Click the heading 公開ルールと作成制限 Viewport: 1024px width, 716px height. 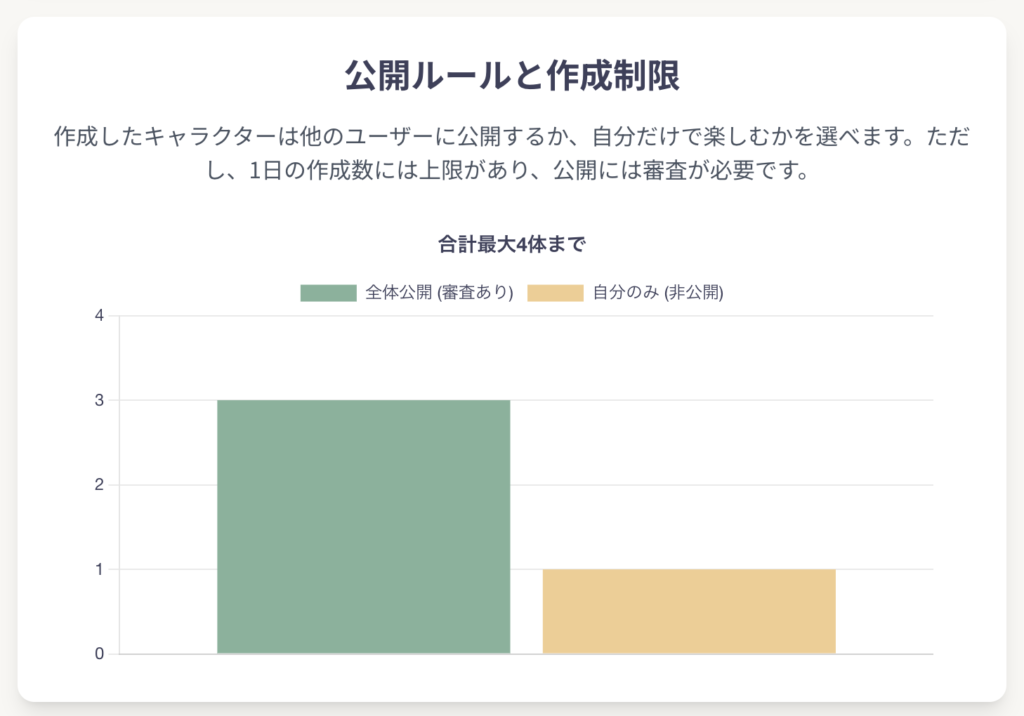click(512, 75)
